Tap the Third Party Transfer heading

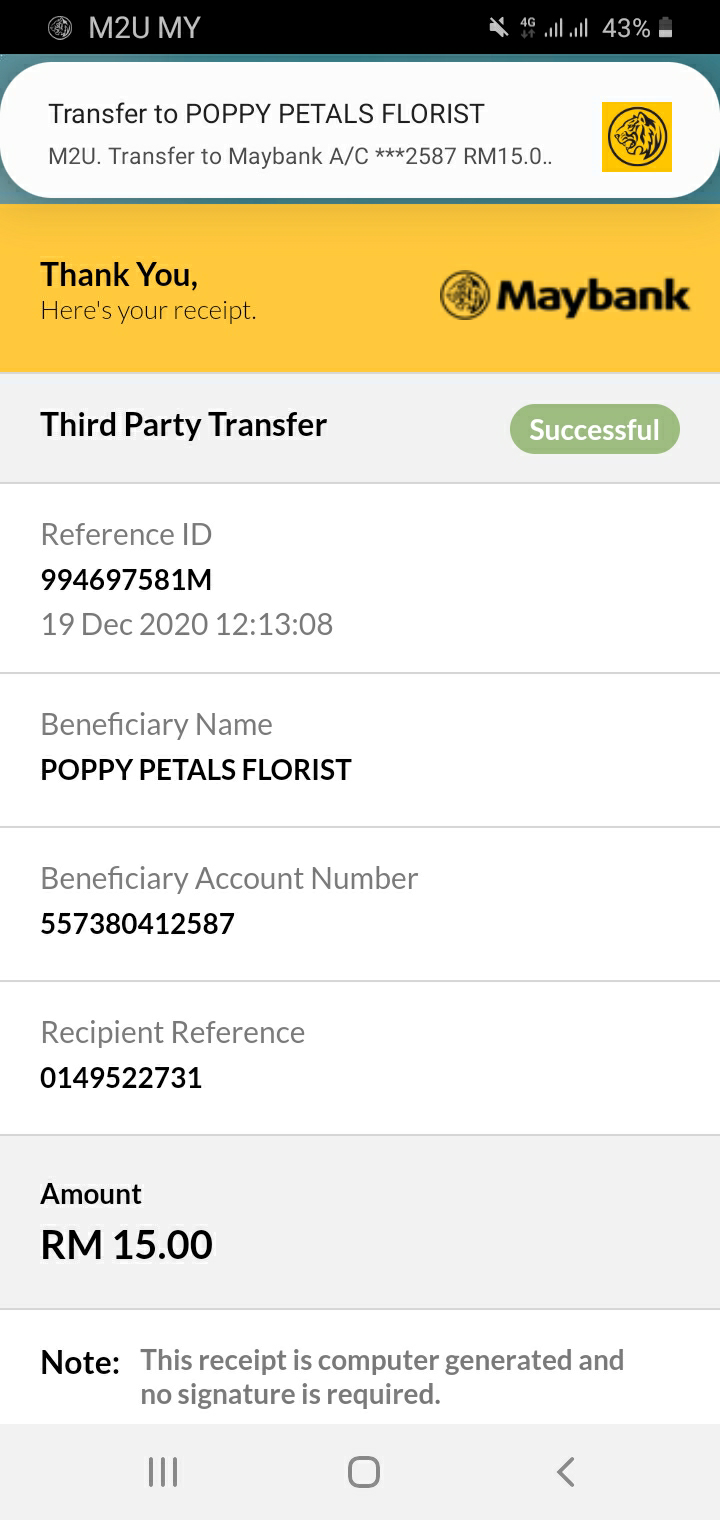click(184, 425)
